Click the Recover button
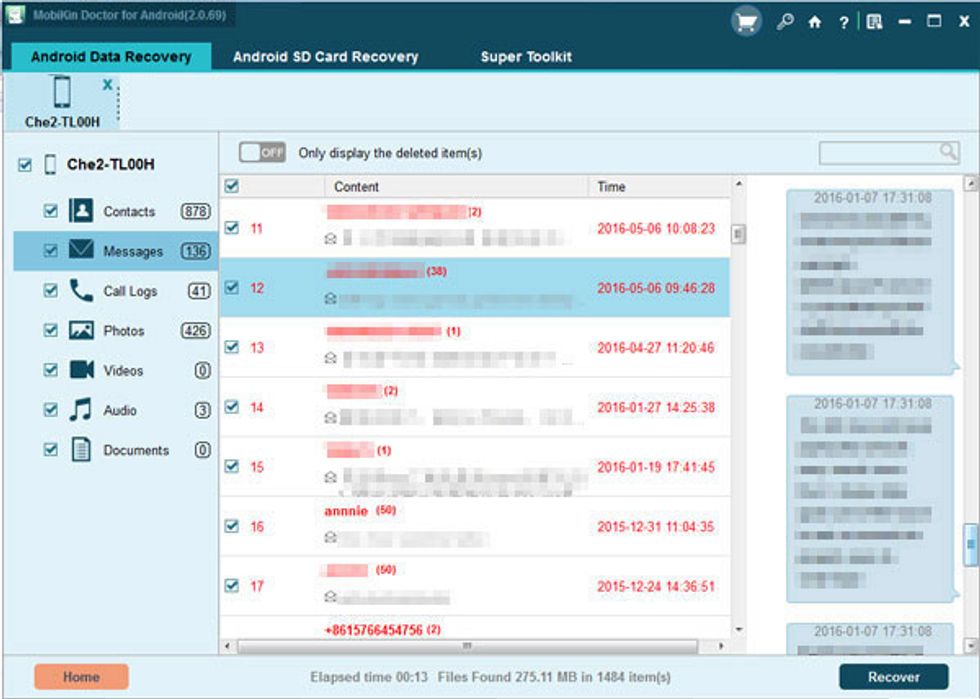Image resolution: width=980 pixels, height=699 pixels. pyautogui.click(x=893, y=677)
